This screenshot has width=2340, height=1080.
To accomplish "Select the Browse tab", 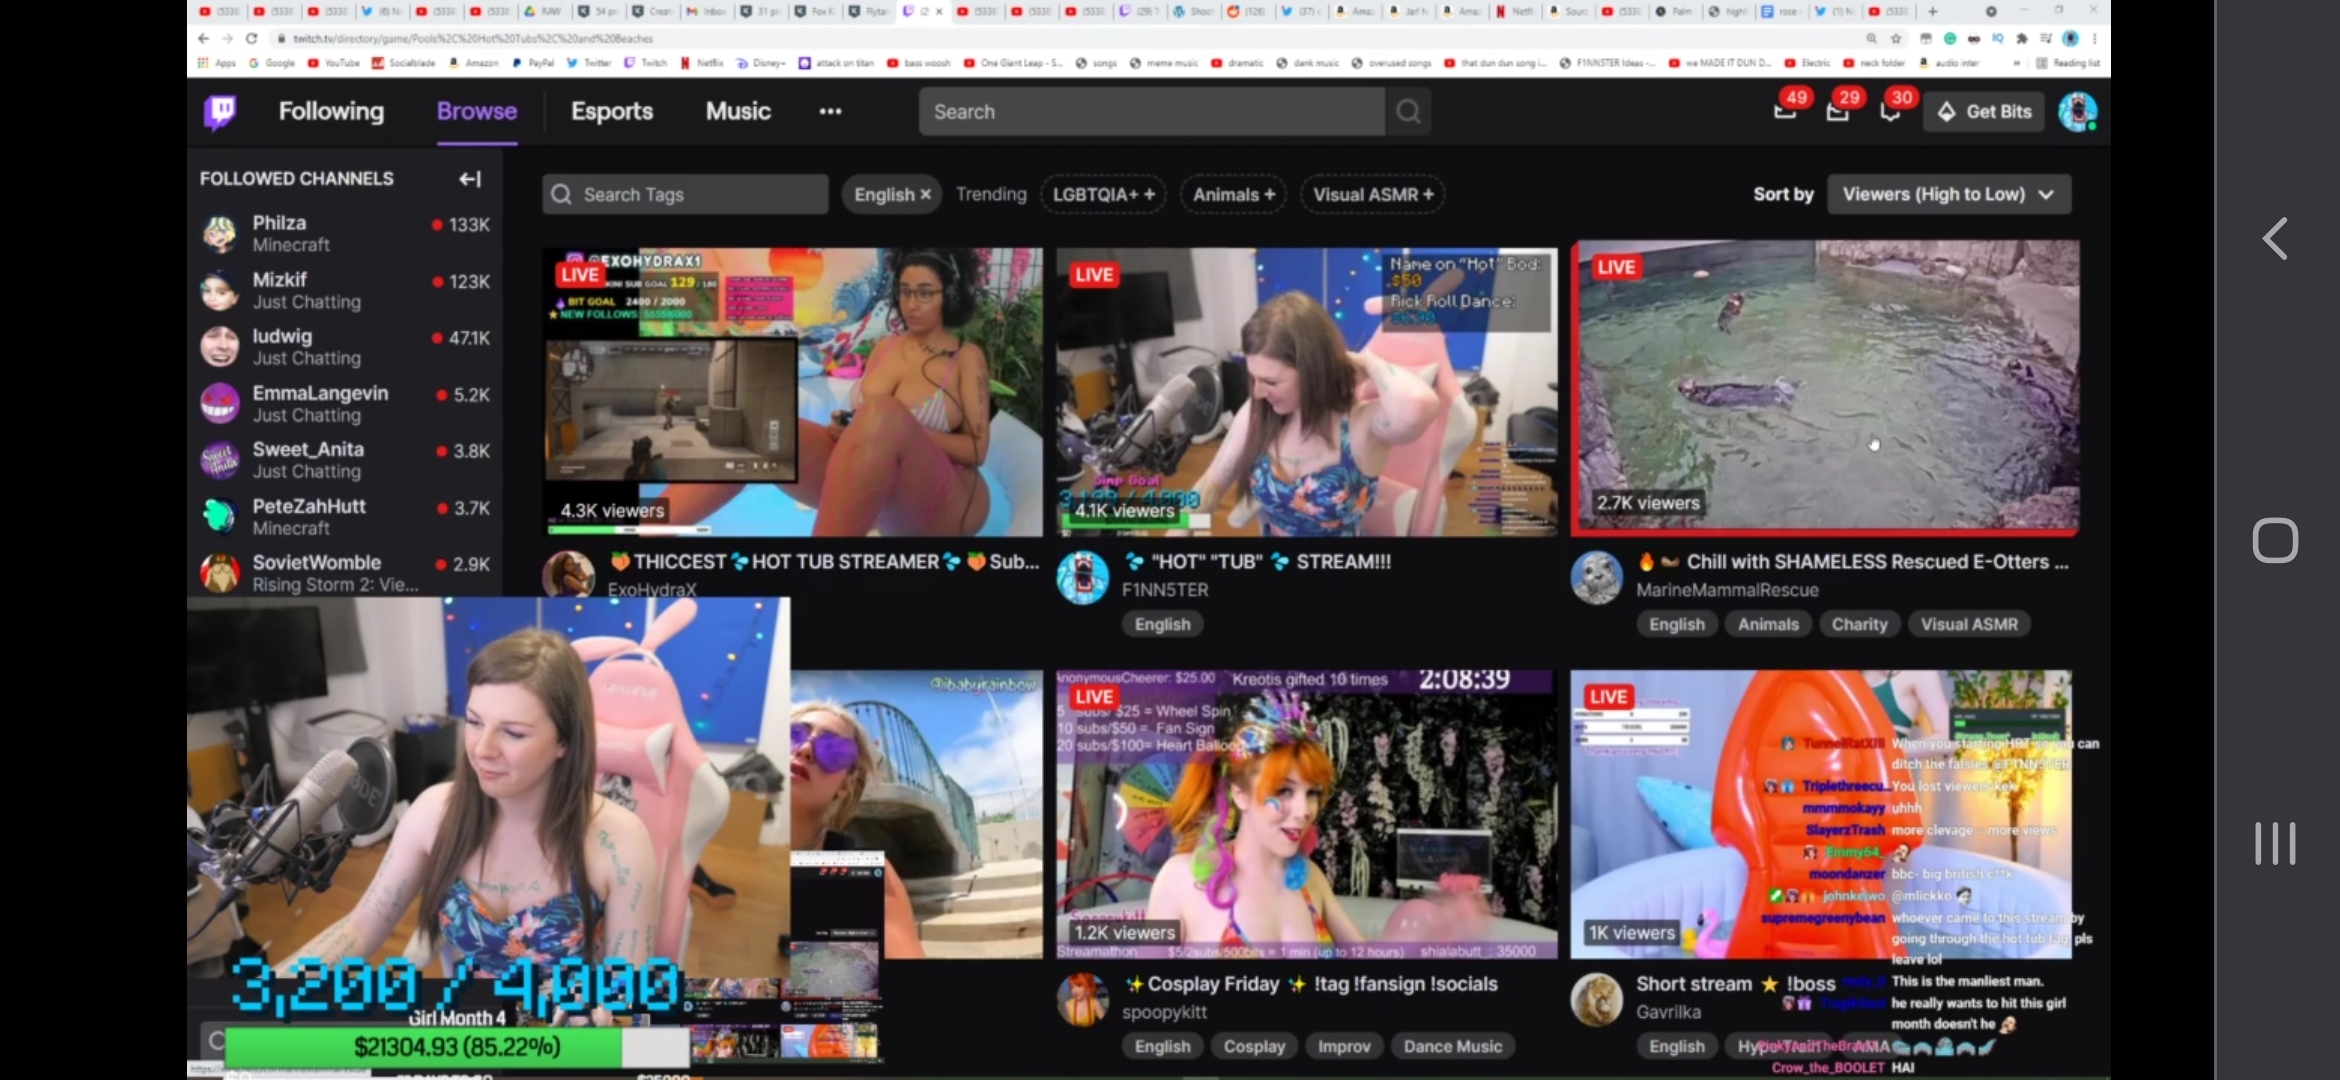I will [x=477, y=111].
